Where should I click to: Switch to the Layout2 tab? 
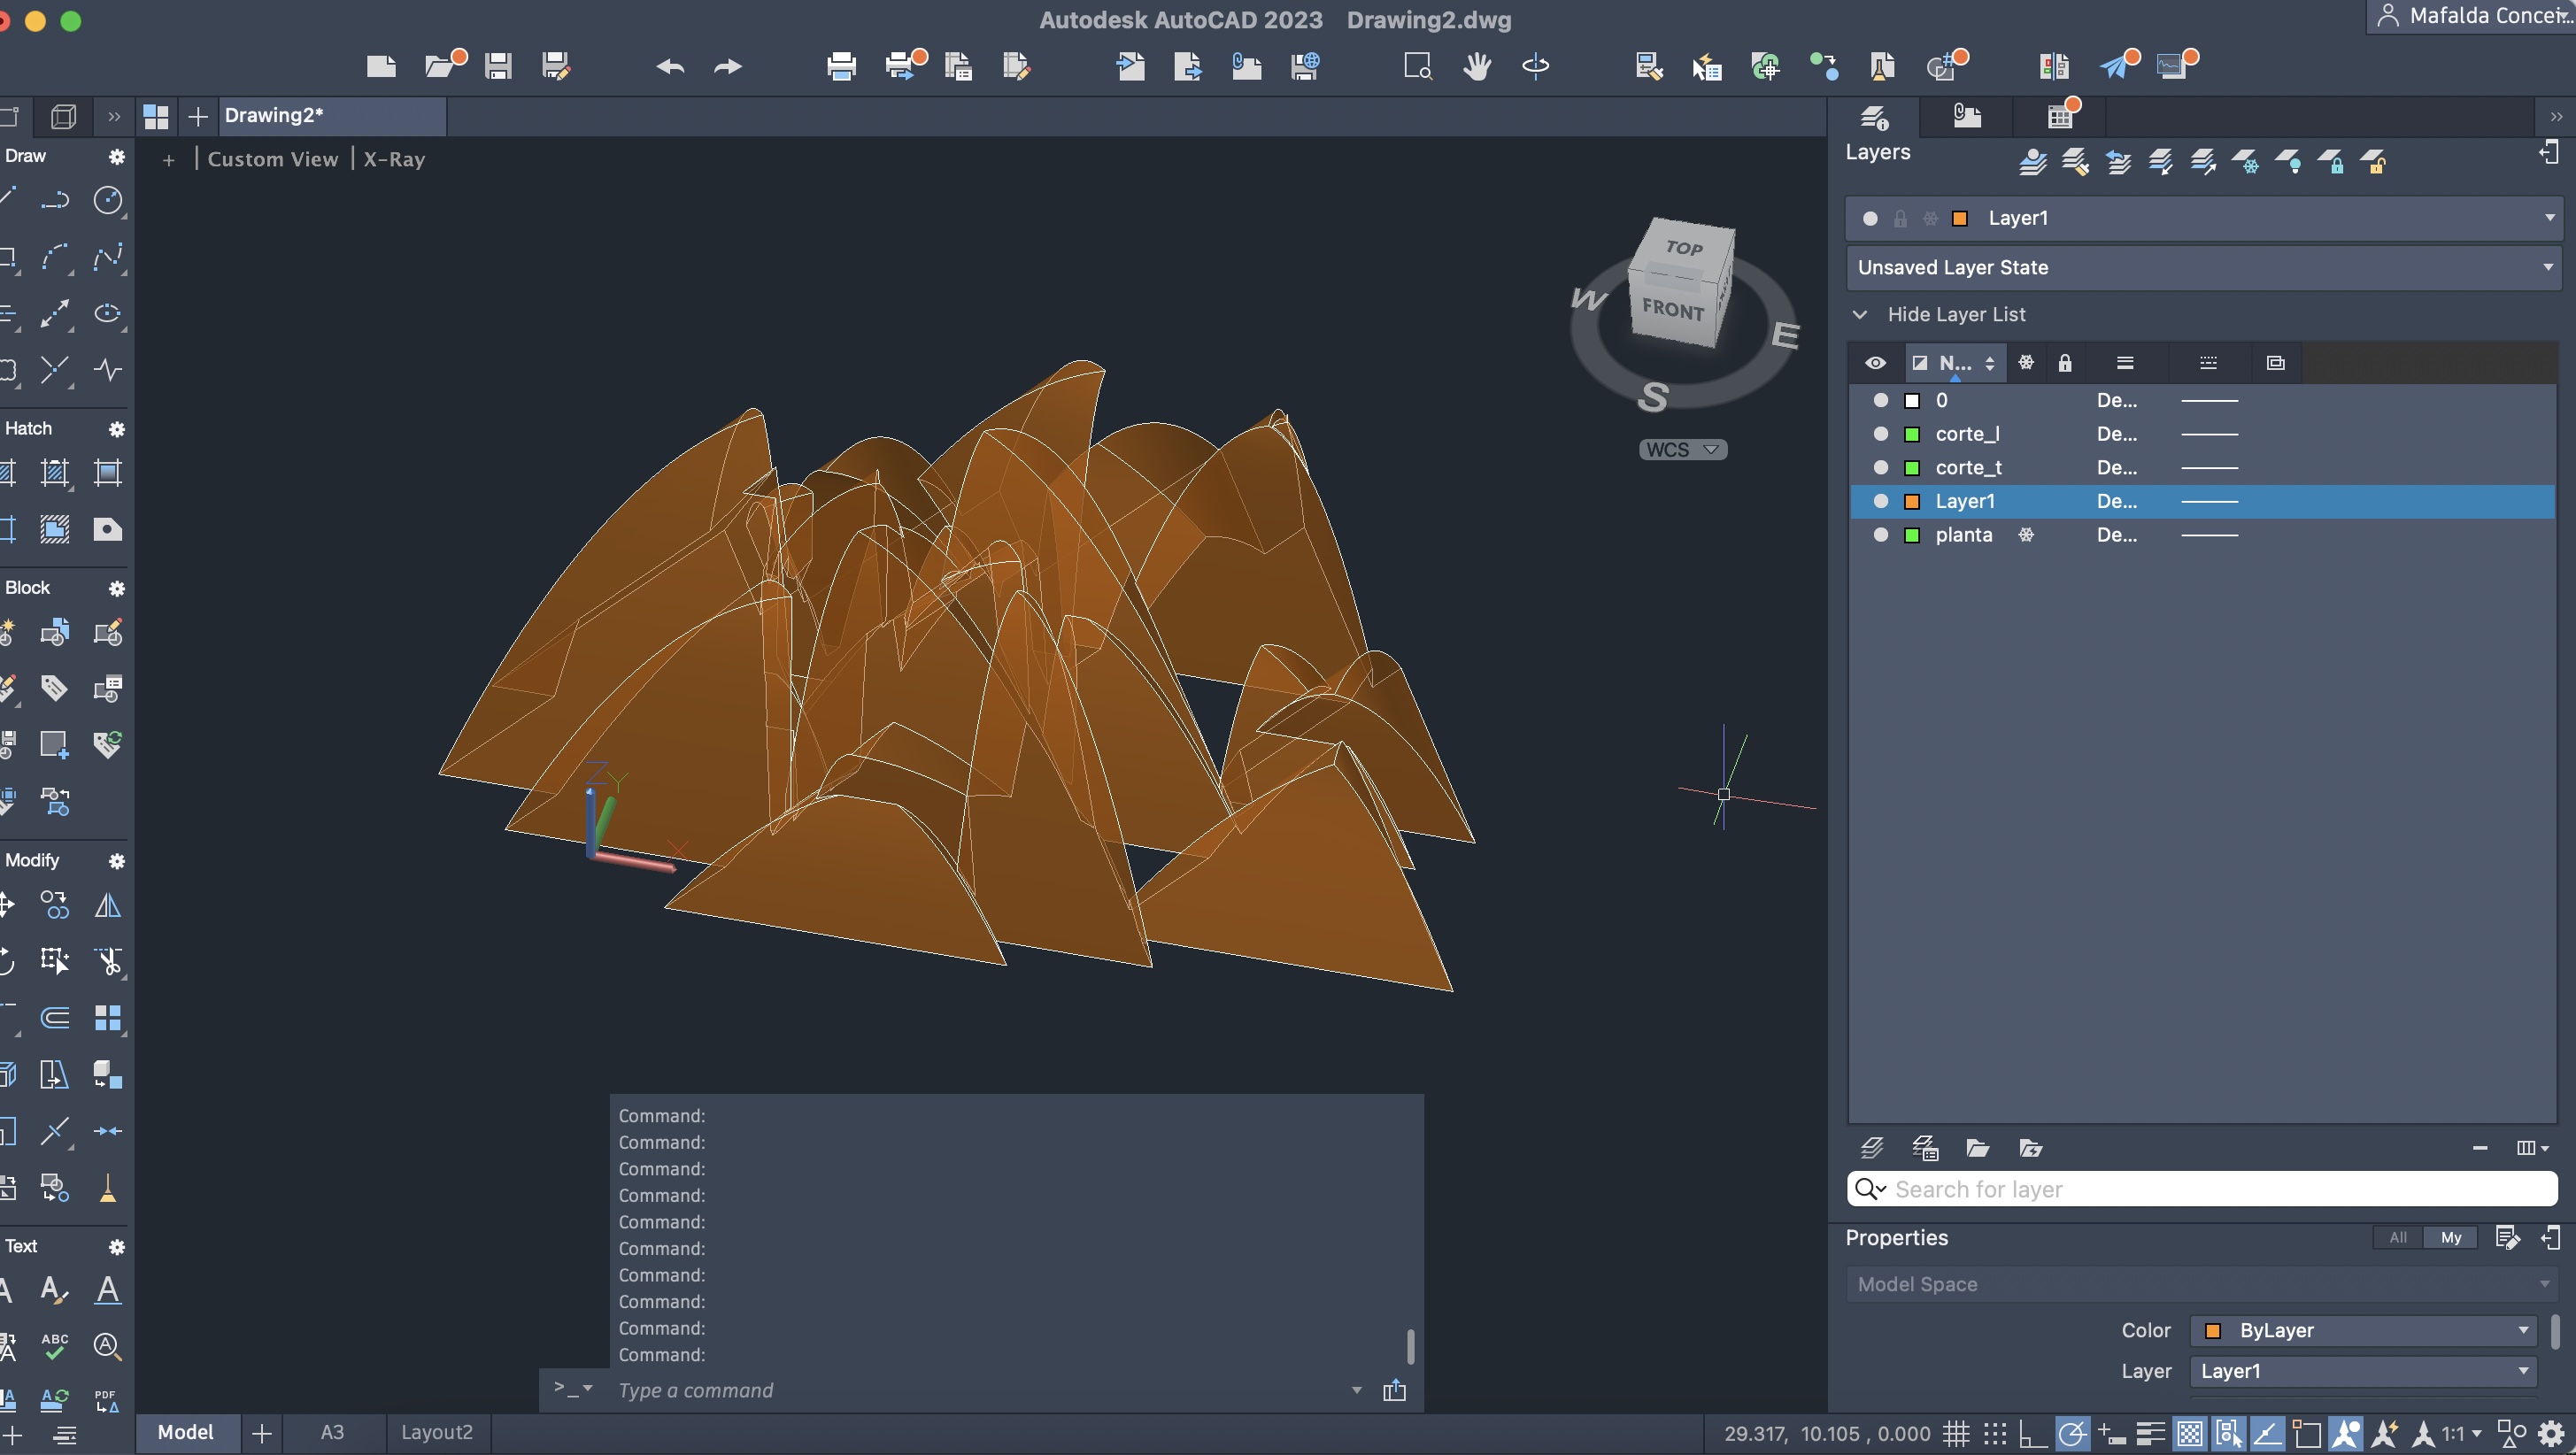coord(436,1432)
